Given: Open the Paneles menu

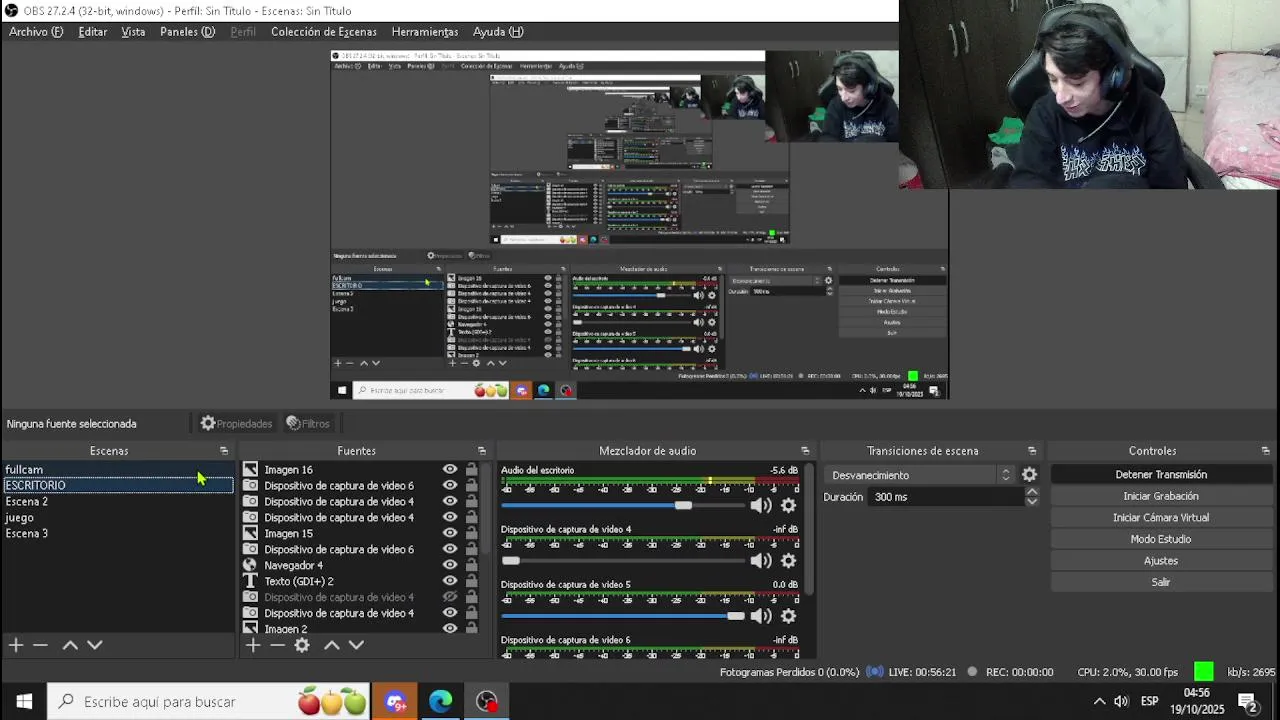Looking at the screenshot, I should click(x=187, y=32).
